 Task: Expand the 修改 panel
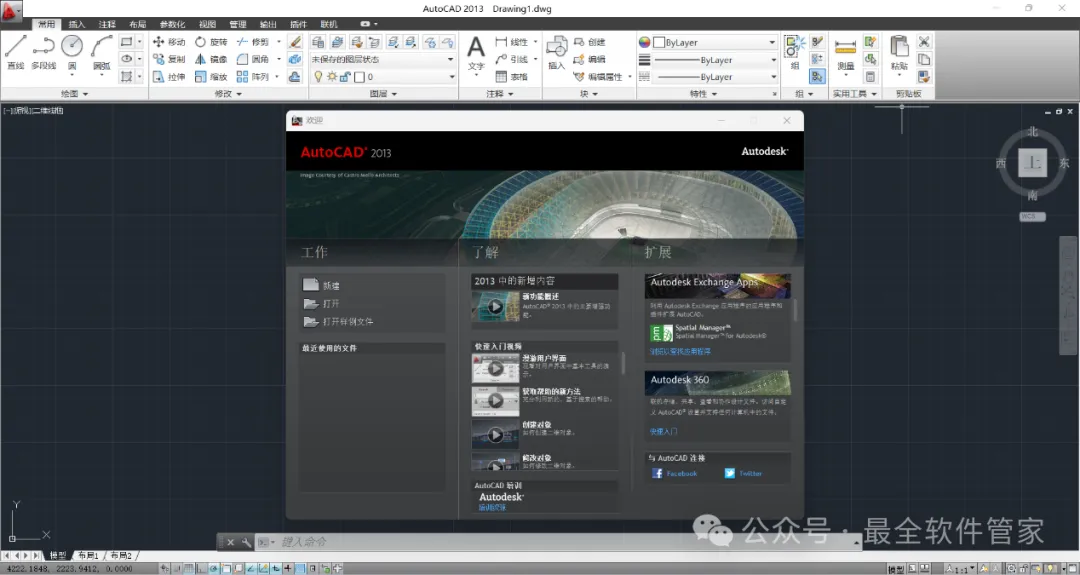227,94
